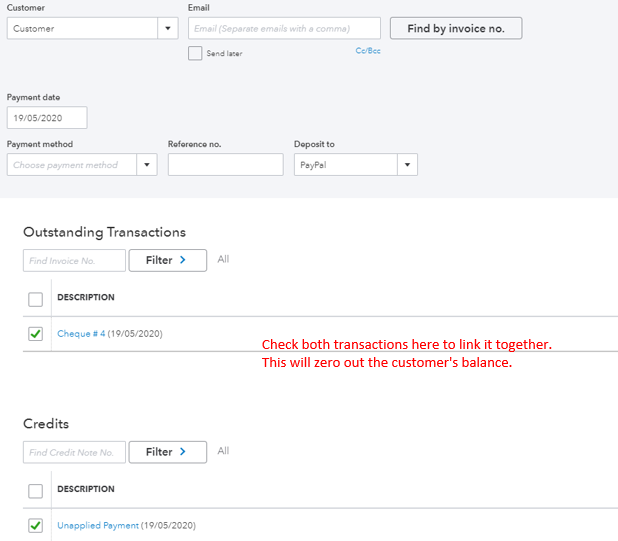Expand the Payment method dropdown

147,165
